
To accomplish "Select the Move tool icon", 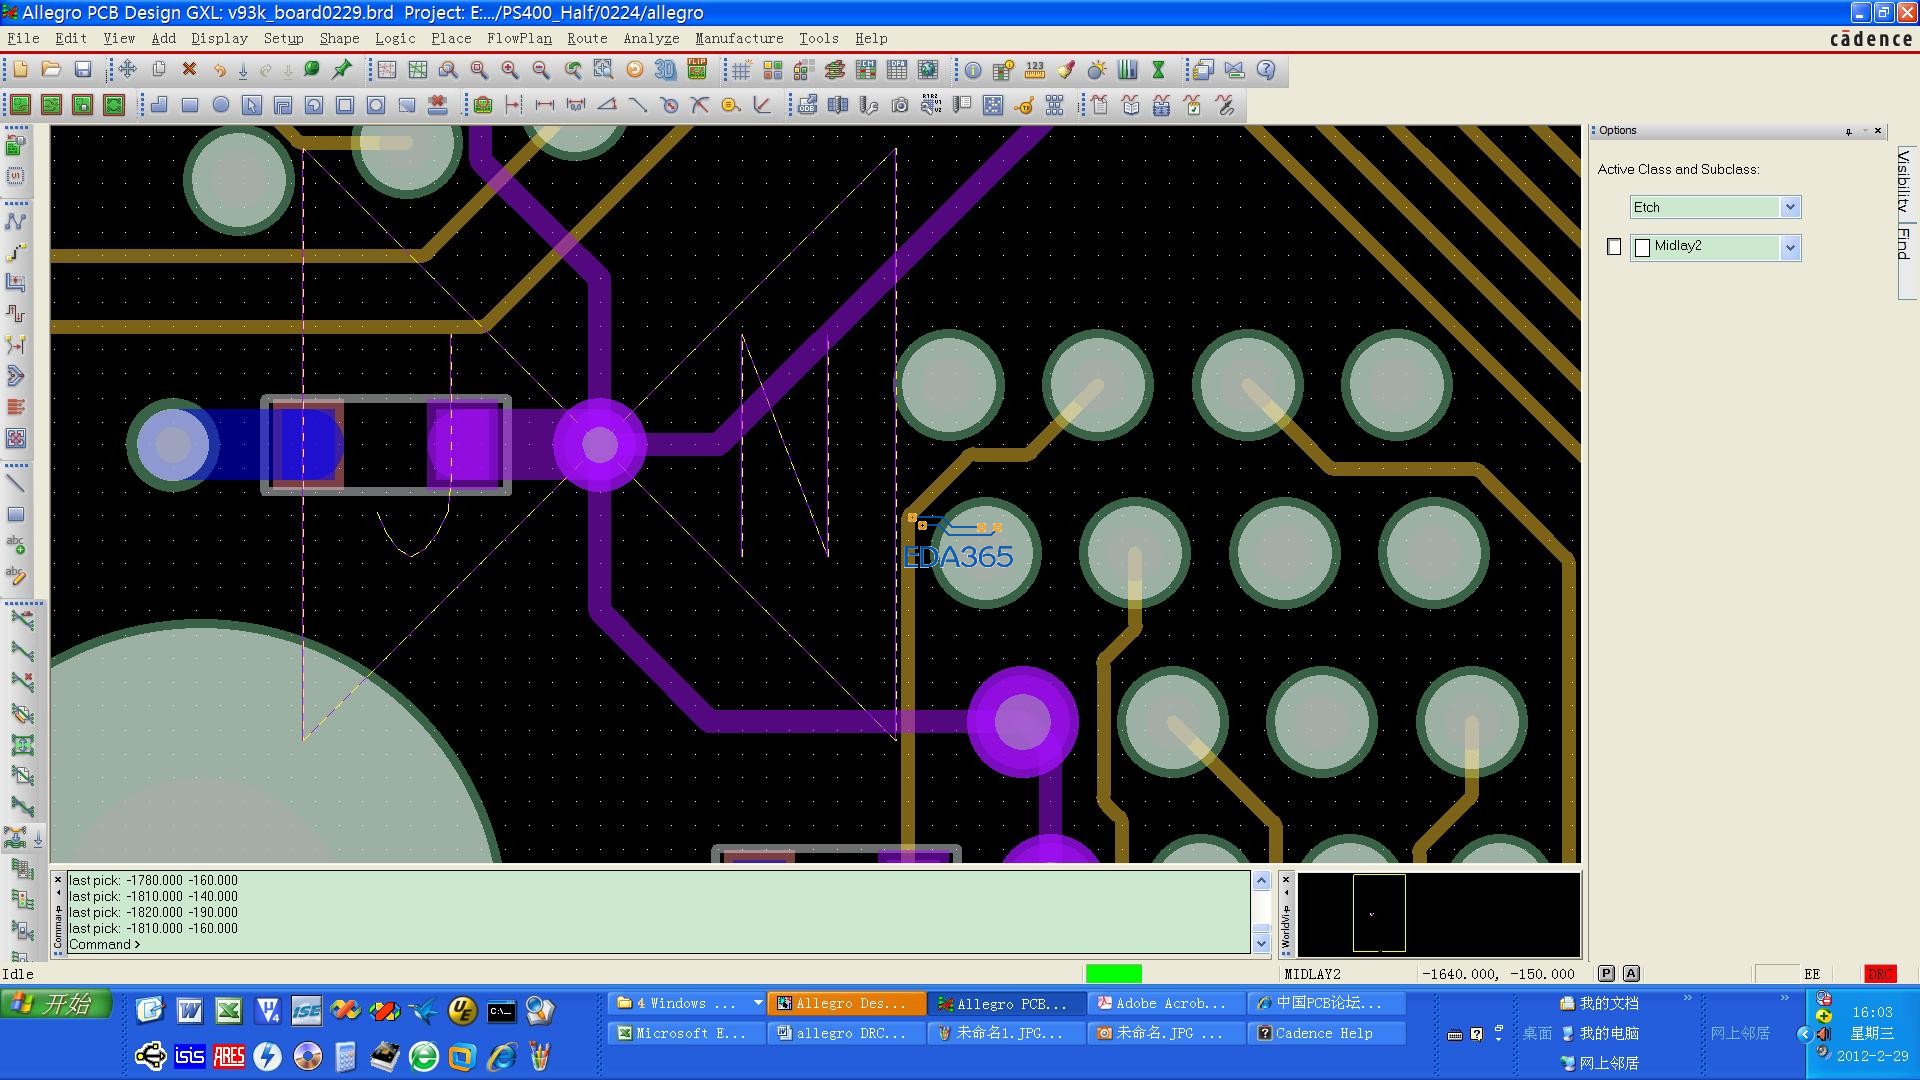I will [127, 70].
